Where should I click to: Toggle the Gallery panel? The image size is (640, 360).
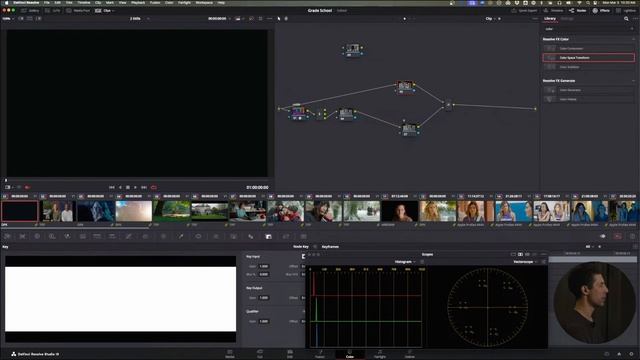(30, 11)
